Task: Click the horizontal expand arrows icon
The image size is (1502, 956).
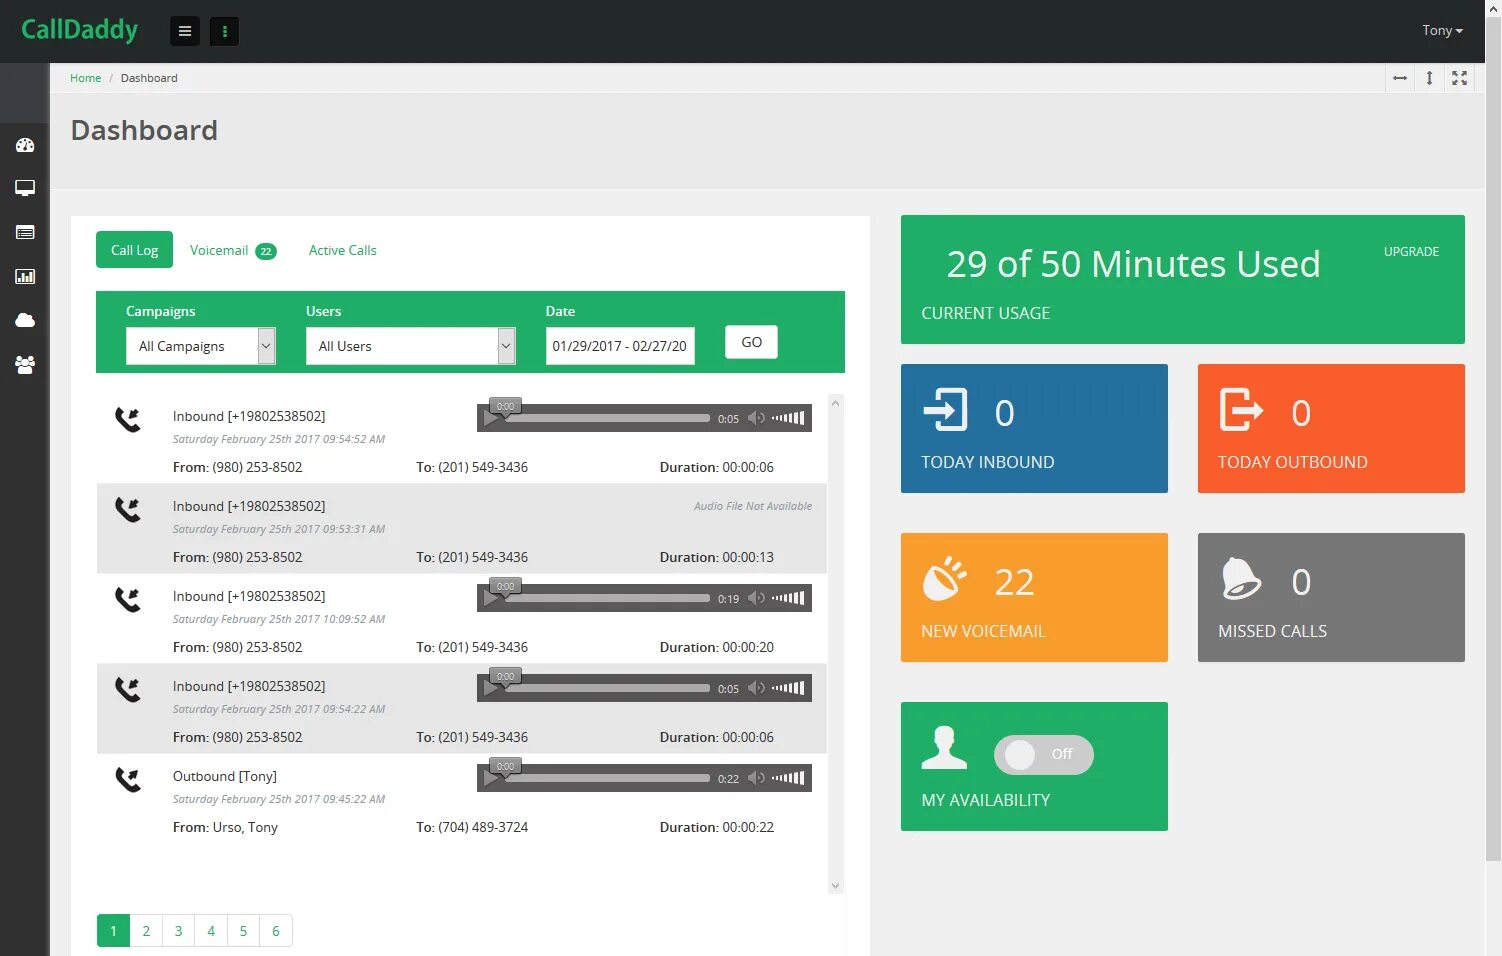Action: click(x=1400, y=78)
